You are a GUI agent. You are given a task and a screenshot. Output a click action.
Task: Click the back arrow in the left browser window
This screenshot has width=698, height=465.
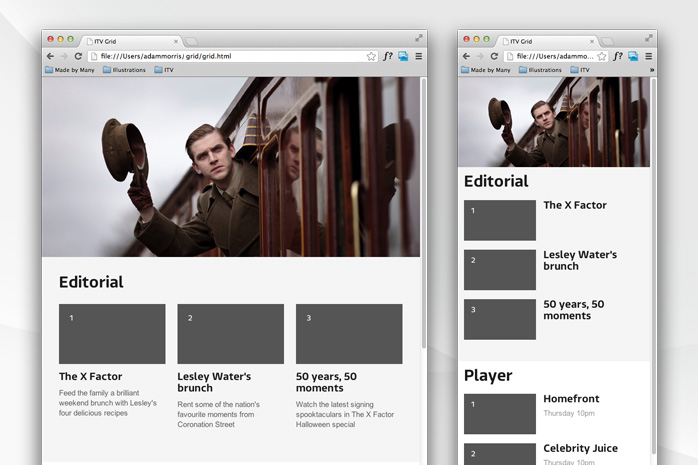pos(50,56)
